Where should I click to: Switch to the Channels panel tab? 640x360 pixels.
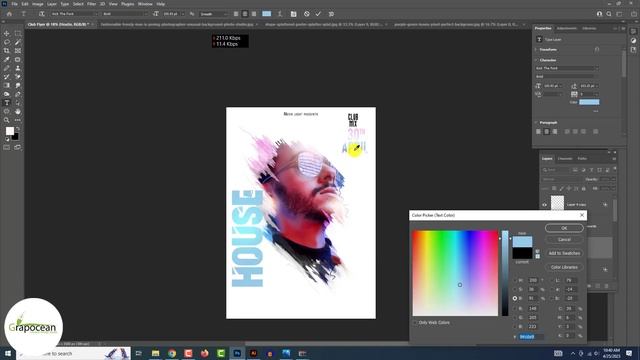pos(565,158)
